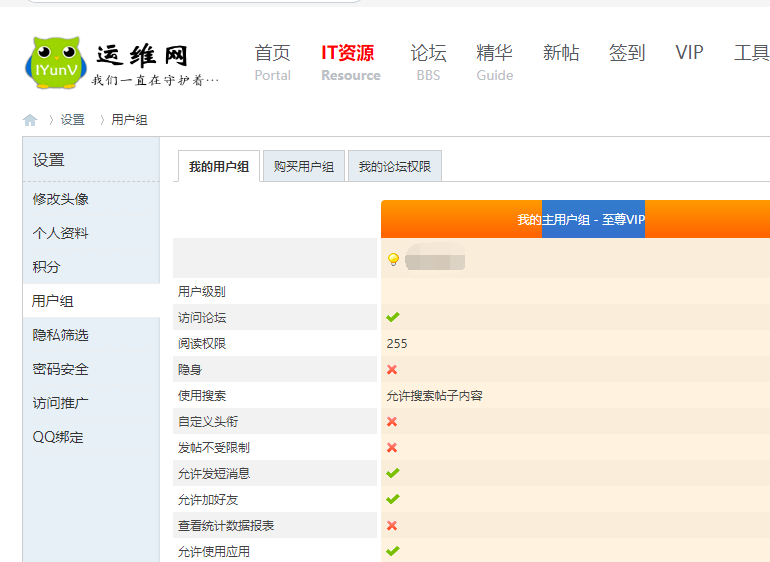770x562 pixels.
Task: Click the green check for 允许发短消息
Action: pyautogui.click(x=393, y=473)
